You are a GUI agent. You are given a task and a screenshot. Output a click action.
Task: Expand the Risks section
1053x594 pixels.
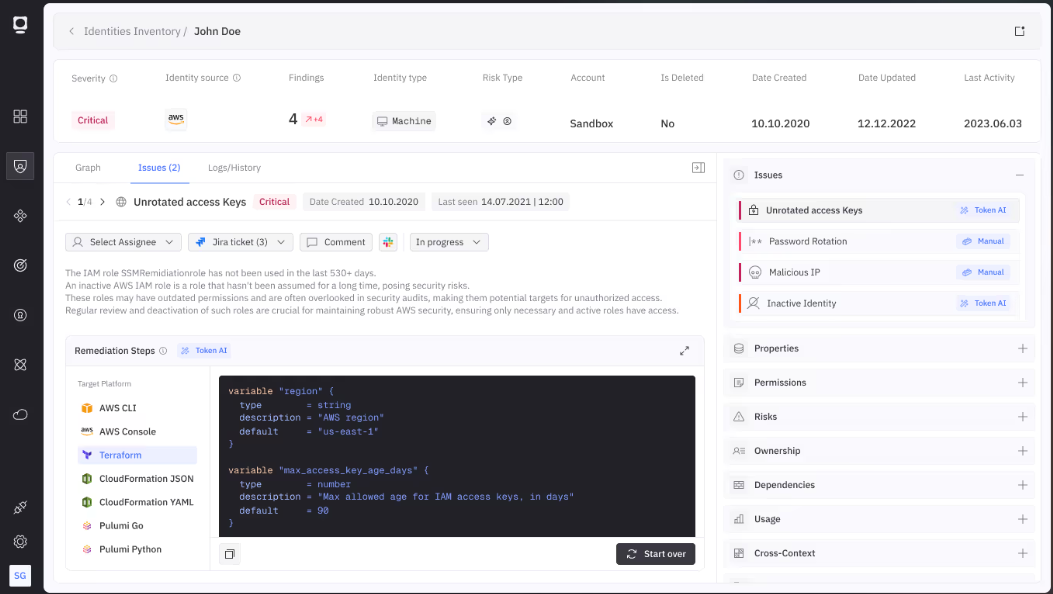[x=1022, y=417]
